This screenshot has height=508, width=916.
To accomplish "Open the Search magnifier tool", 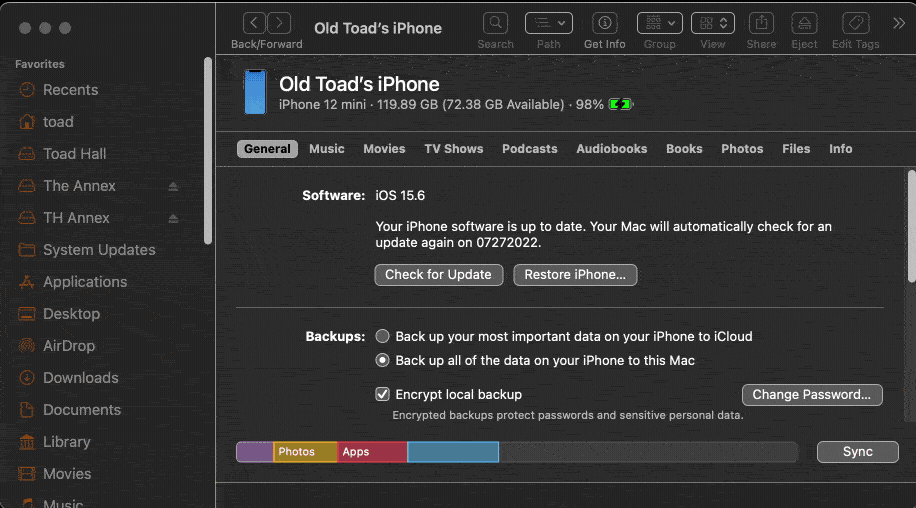I will (x=495, y=23).
